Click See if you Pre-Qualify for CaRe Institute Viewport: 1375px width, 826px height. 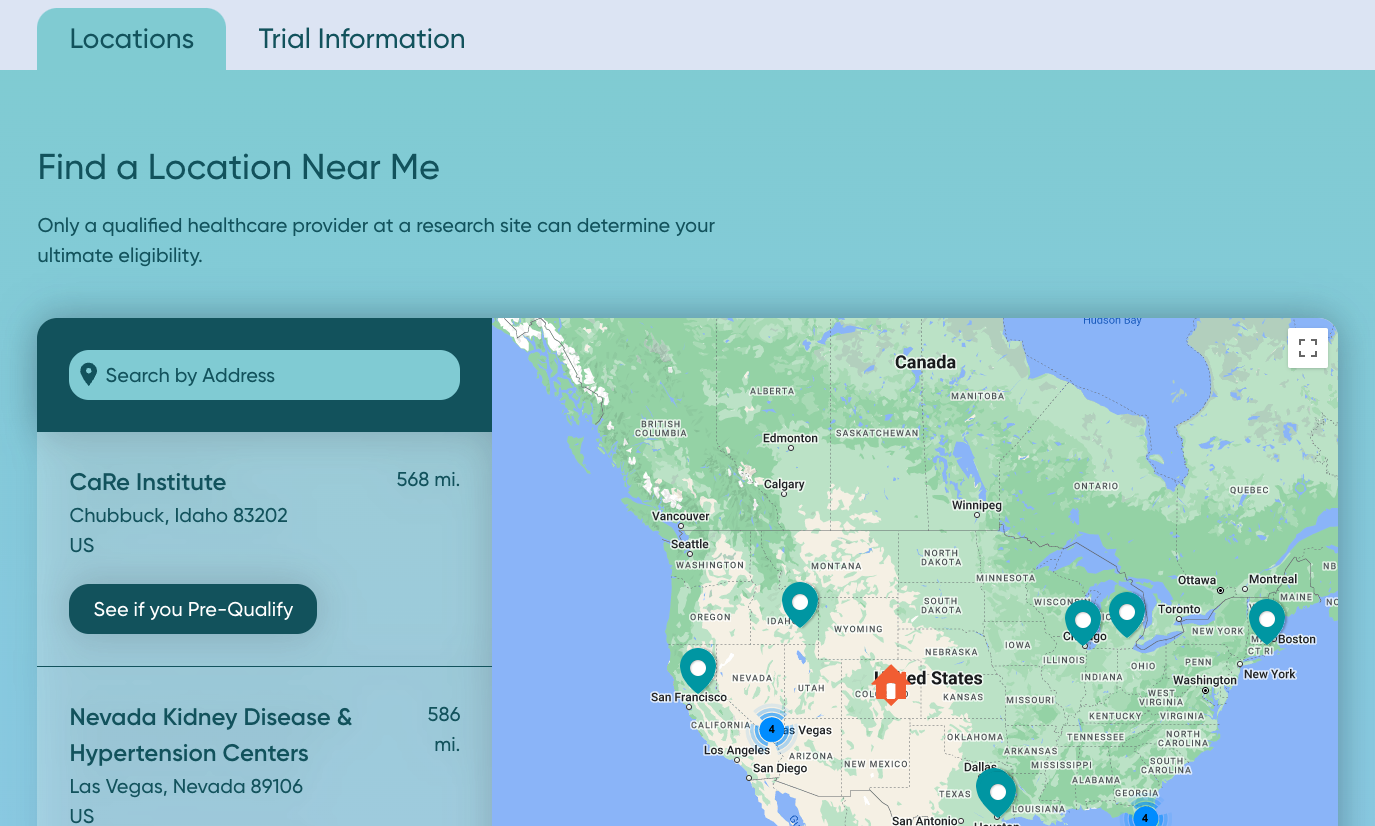(x=193, y=609)
